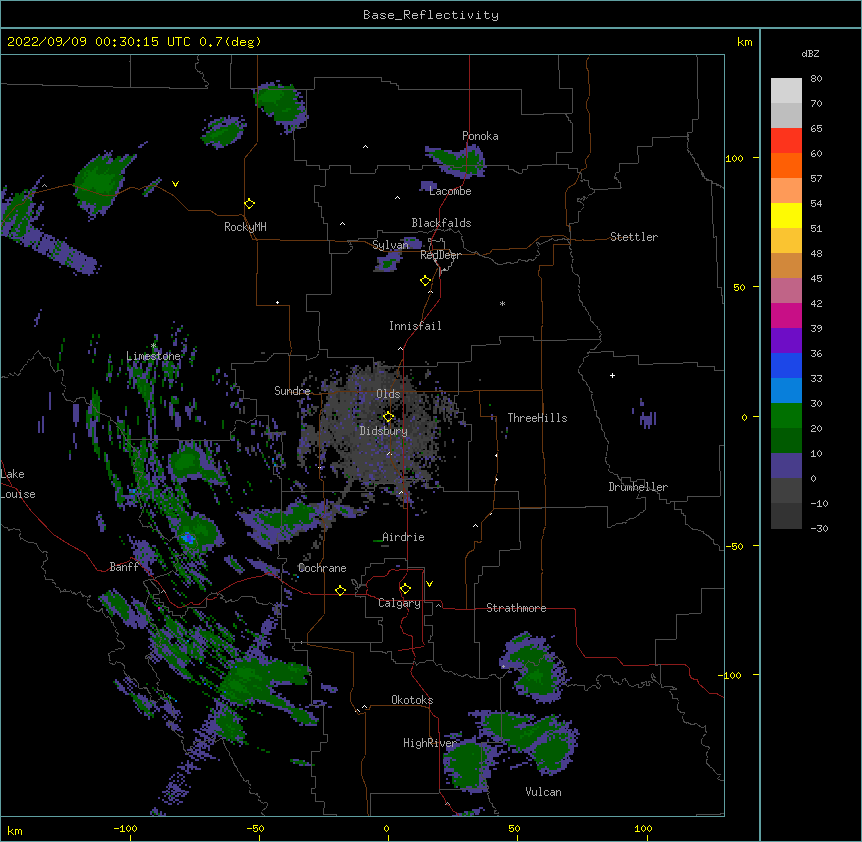Select the Limestone label

[x=153, y=356]
